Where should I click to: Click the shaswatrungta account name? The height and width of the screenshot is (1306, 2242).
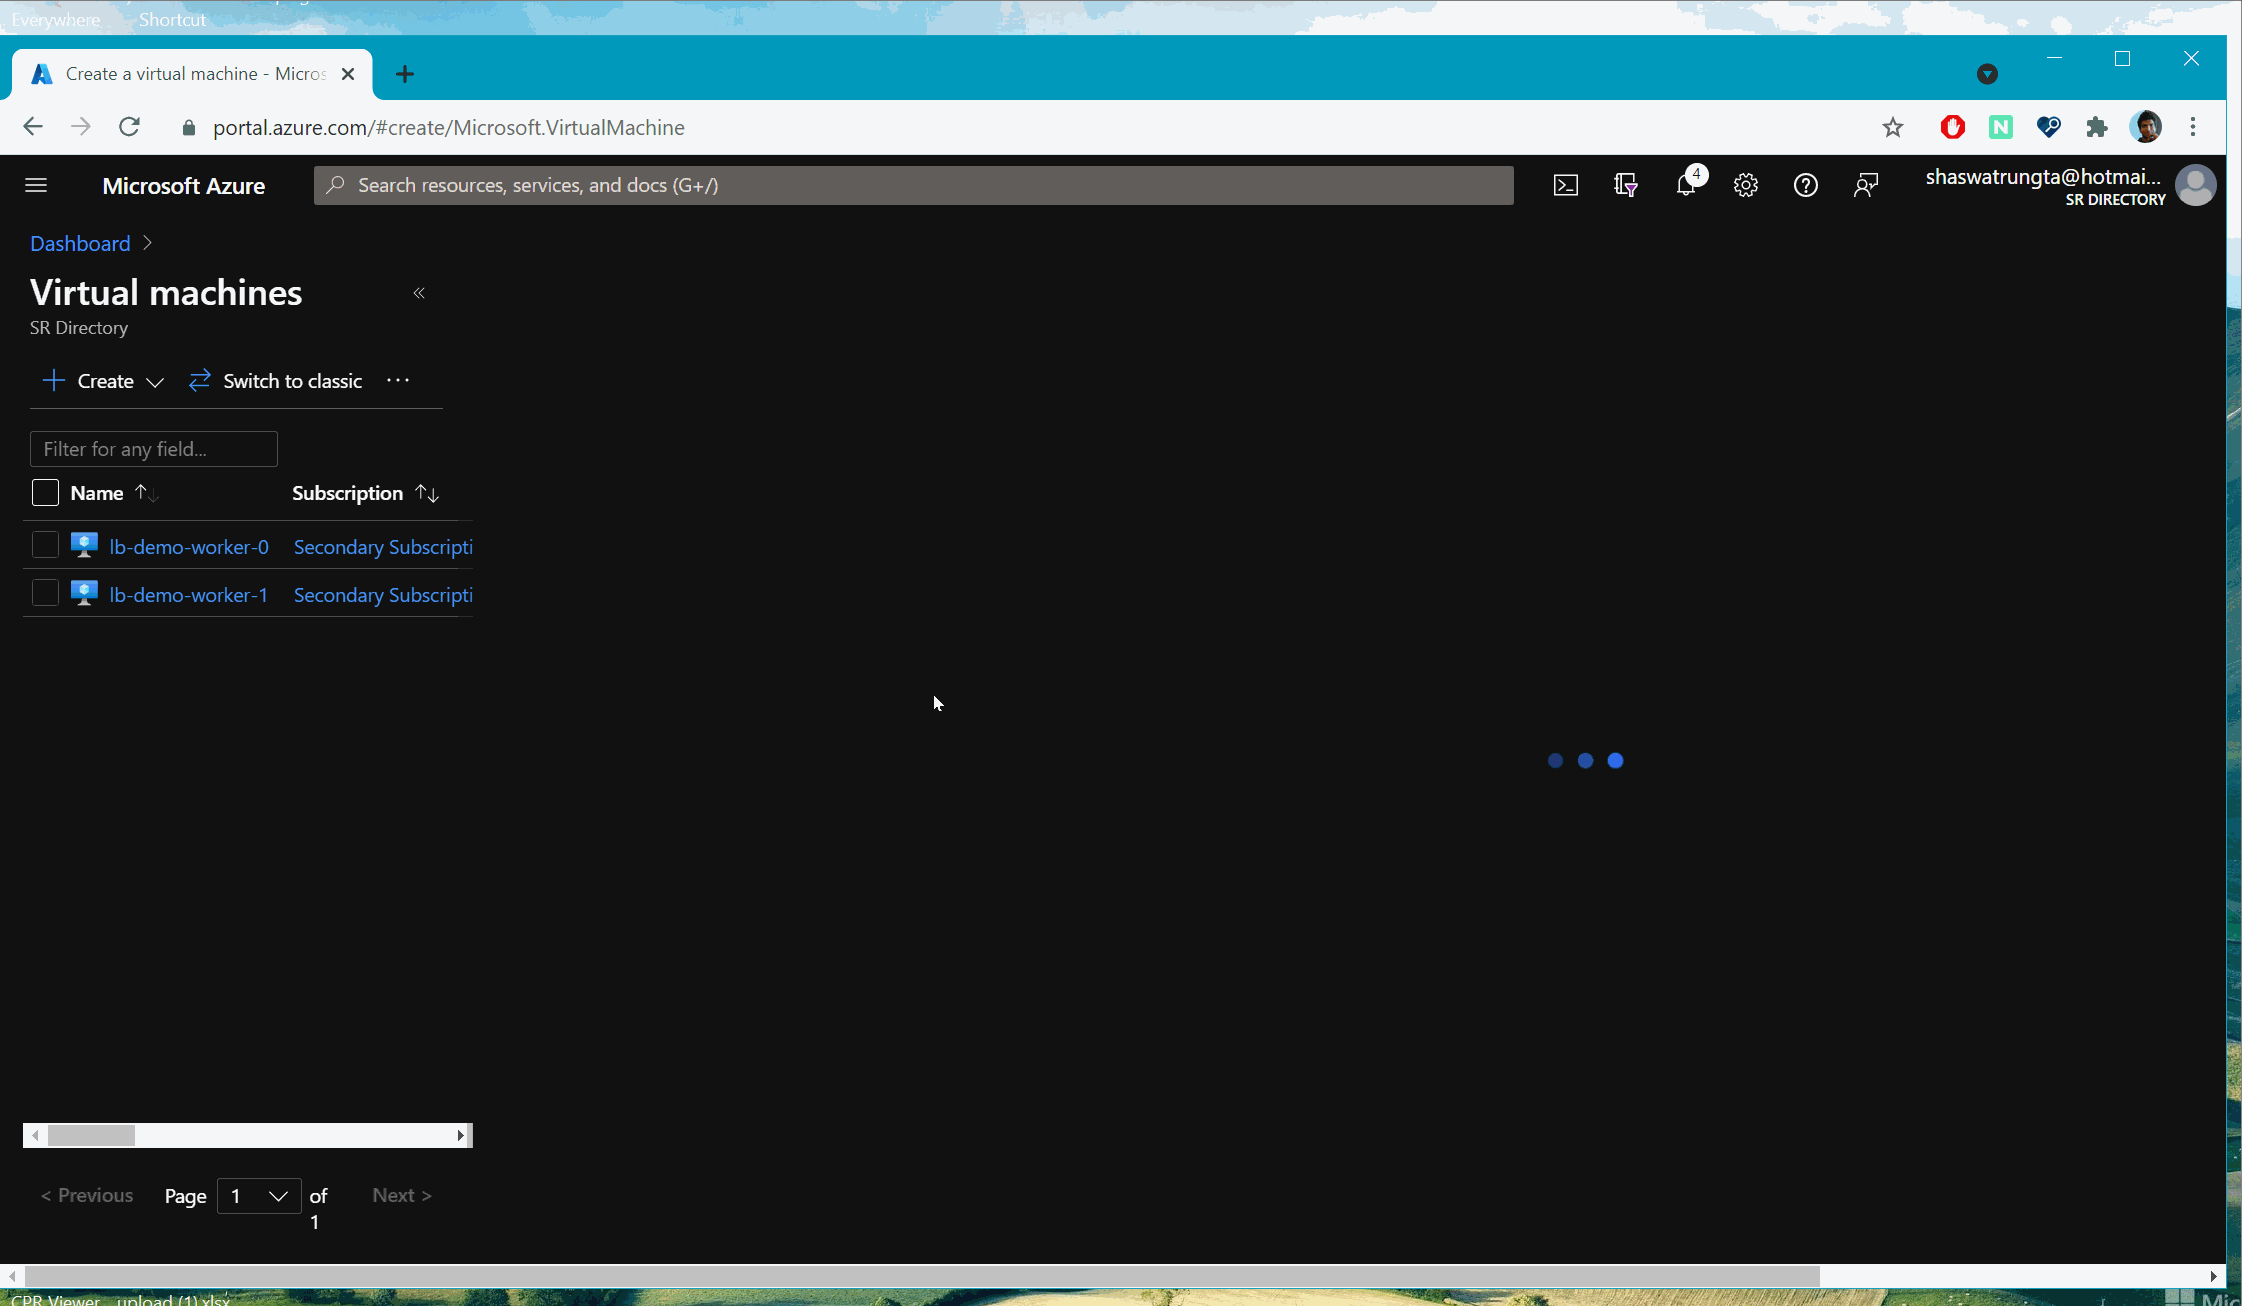(2043, 177)
